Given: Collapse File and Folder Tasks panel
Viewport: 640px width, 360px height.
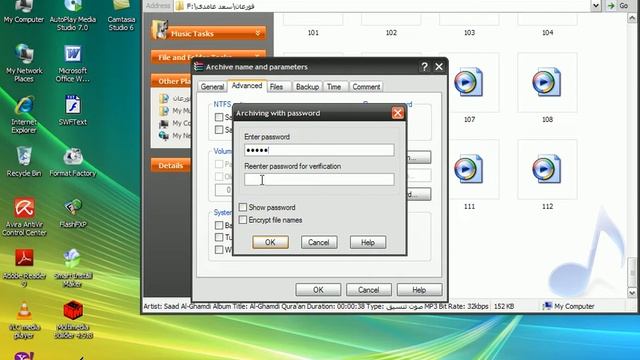Looking at the screenshot, I should 258,56.
